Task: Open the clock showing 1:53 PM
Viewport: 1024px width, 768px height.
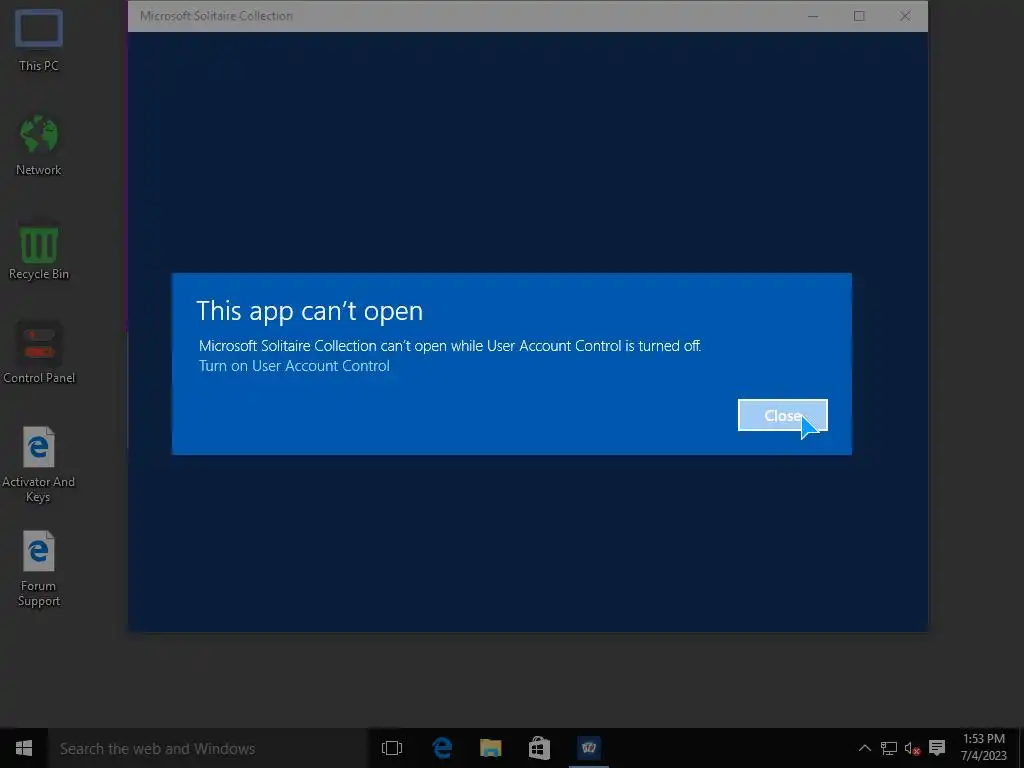Action: coord(984,748)
